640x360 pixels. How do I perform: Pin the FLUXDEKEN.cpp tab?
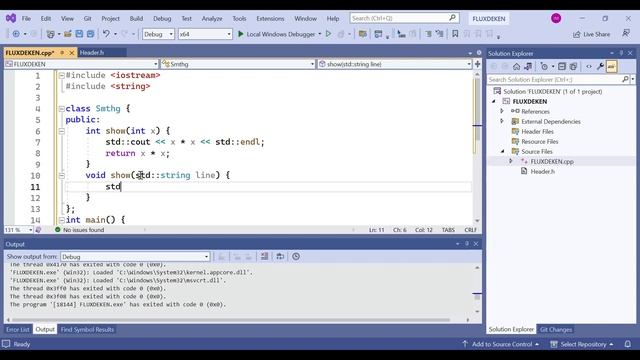click(62, 53)
